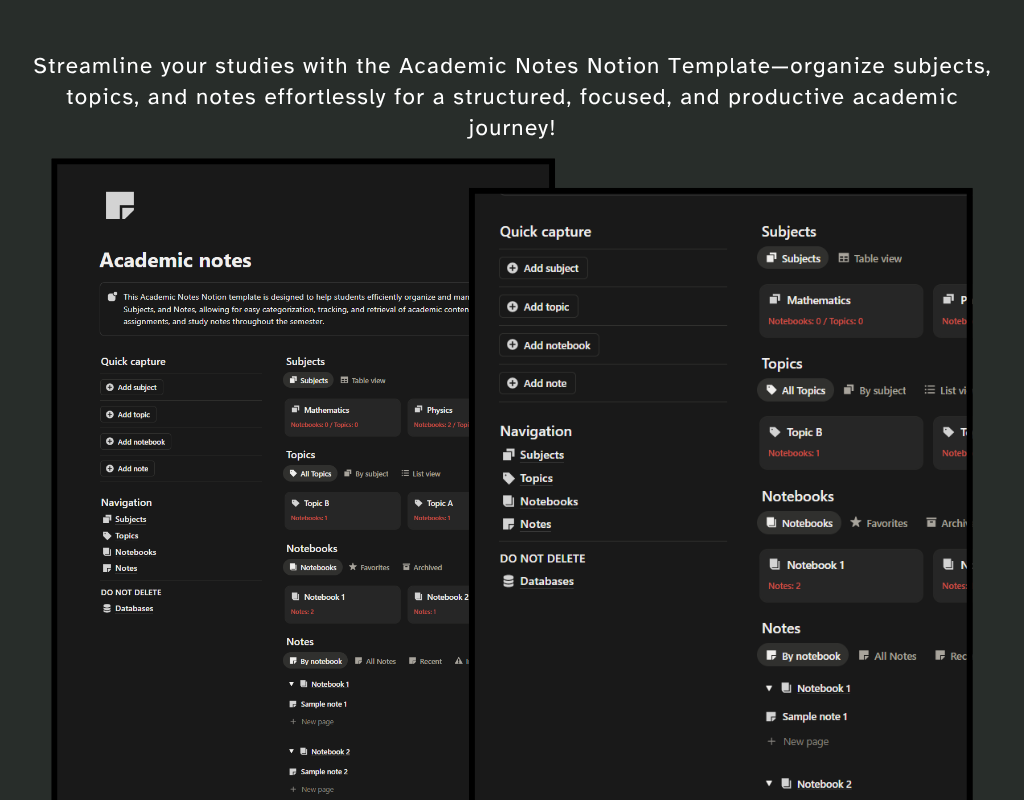Open the By subject tab in enlarged Topics section

click(x=874, y=390)
